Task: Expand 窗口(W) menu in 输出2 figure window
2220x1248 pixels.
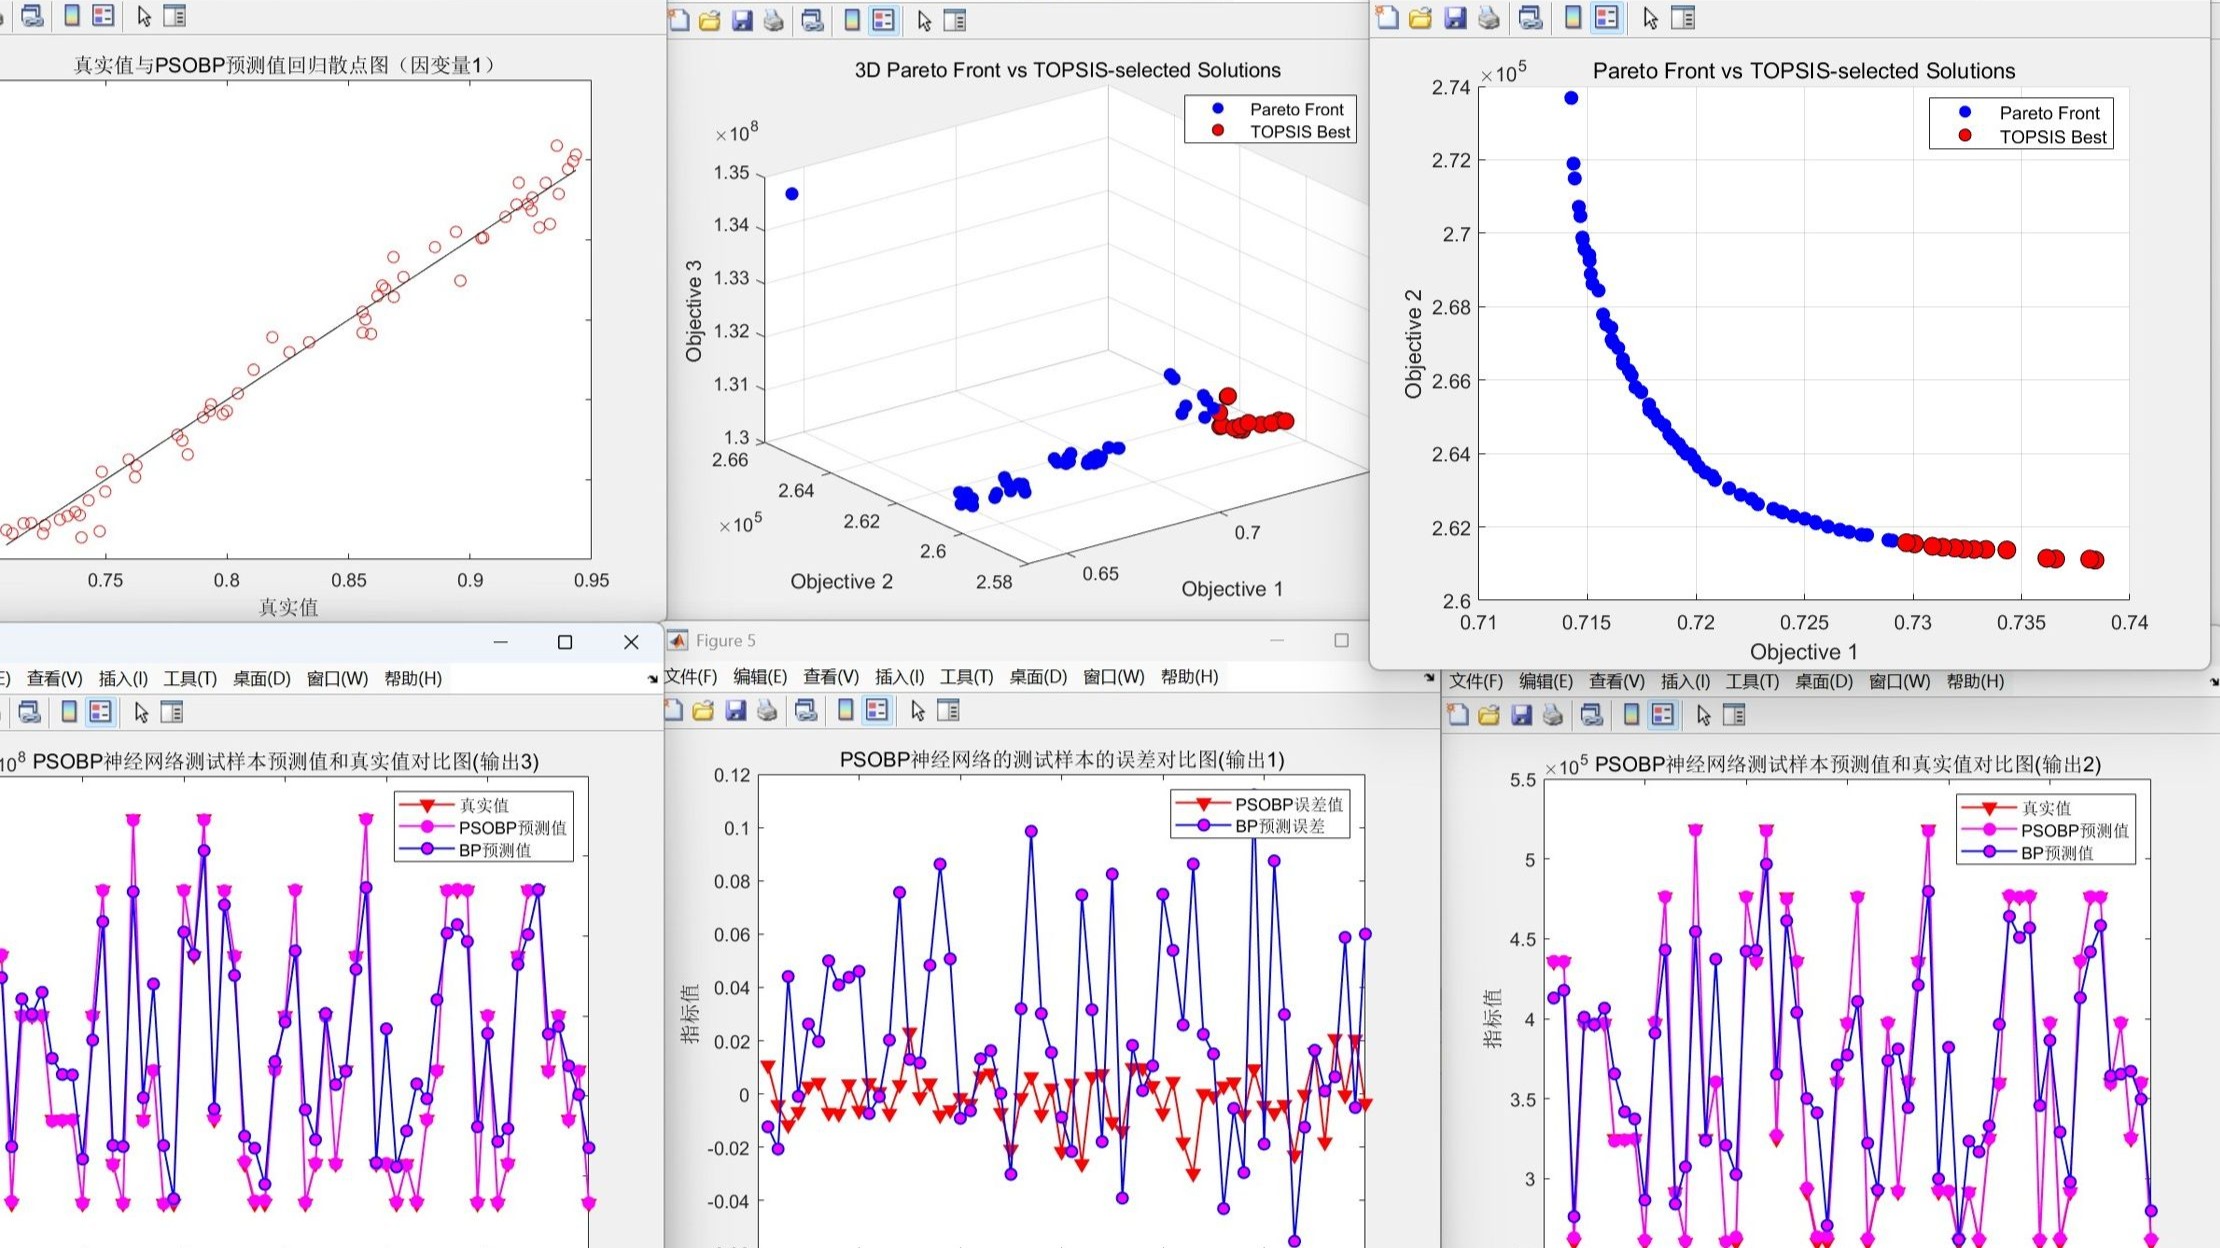Action: [x=1899, y=682]
